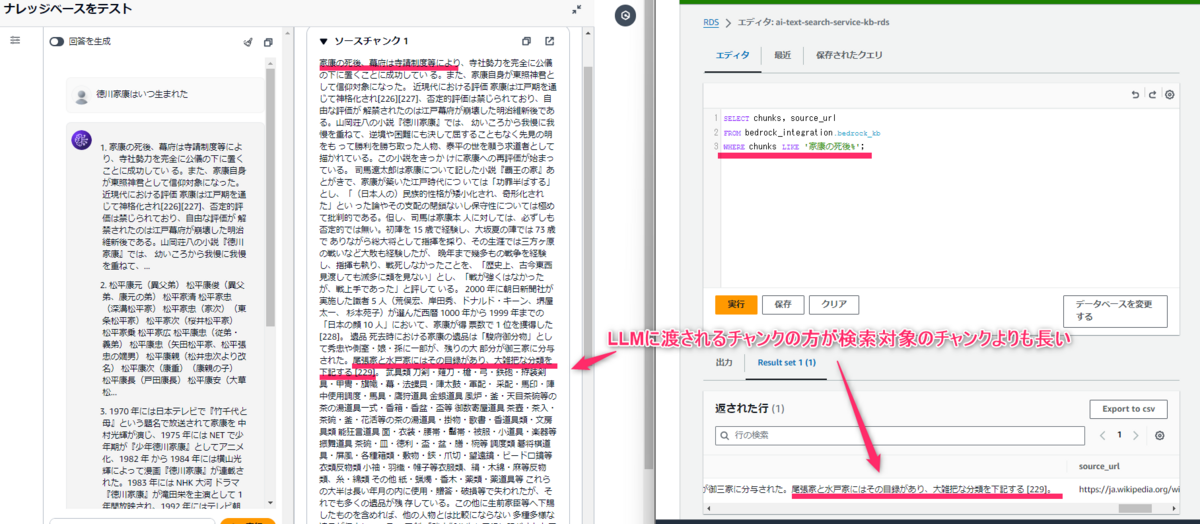Screen dimensions: 1200x524
Task: Run the query with 実行 button
Action: point(736,304)
